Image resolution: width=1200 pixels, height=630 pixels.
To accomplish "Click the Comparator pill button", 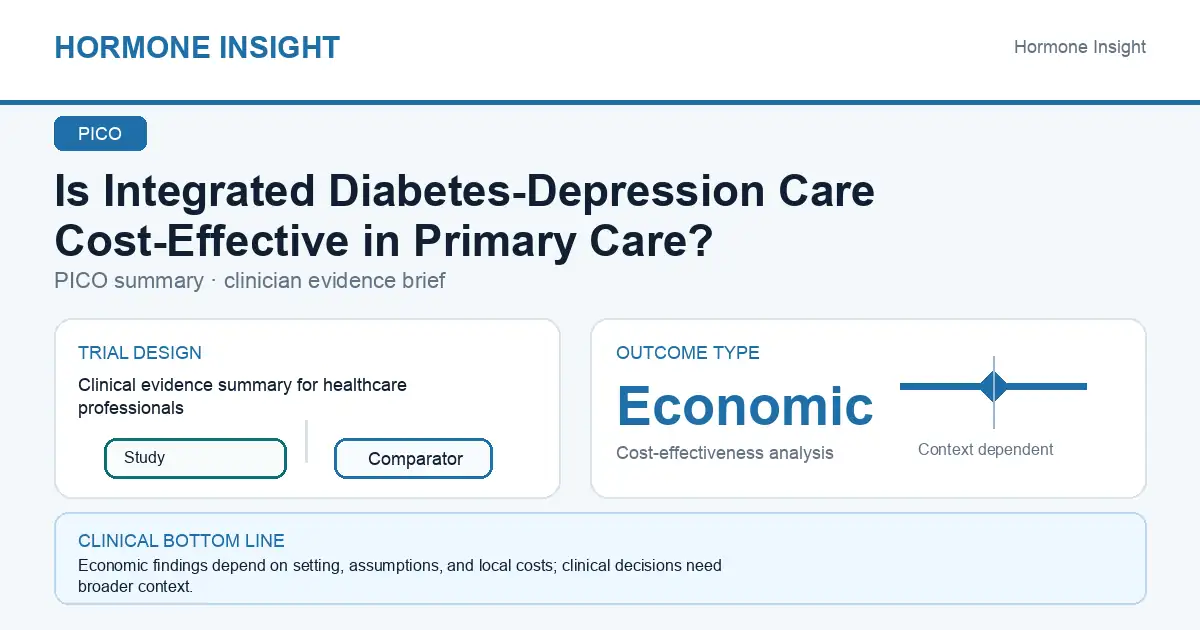I will pos(413,459).
